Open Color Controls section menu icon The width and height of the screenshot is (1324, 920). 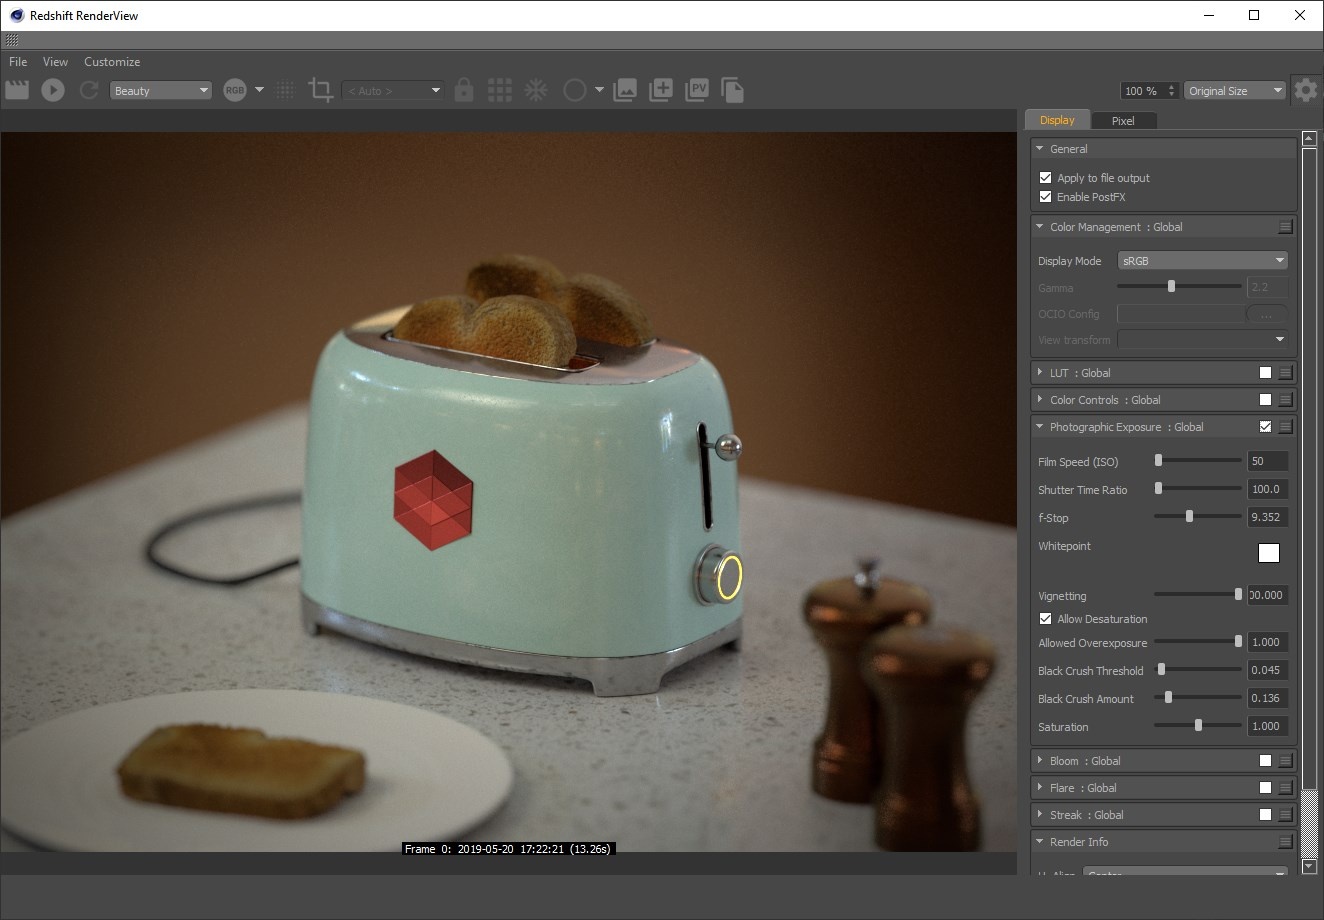click(1286, 400)
